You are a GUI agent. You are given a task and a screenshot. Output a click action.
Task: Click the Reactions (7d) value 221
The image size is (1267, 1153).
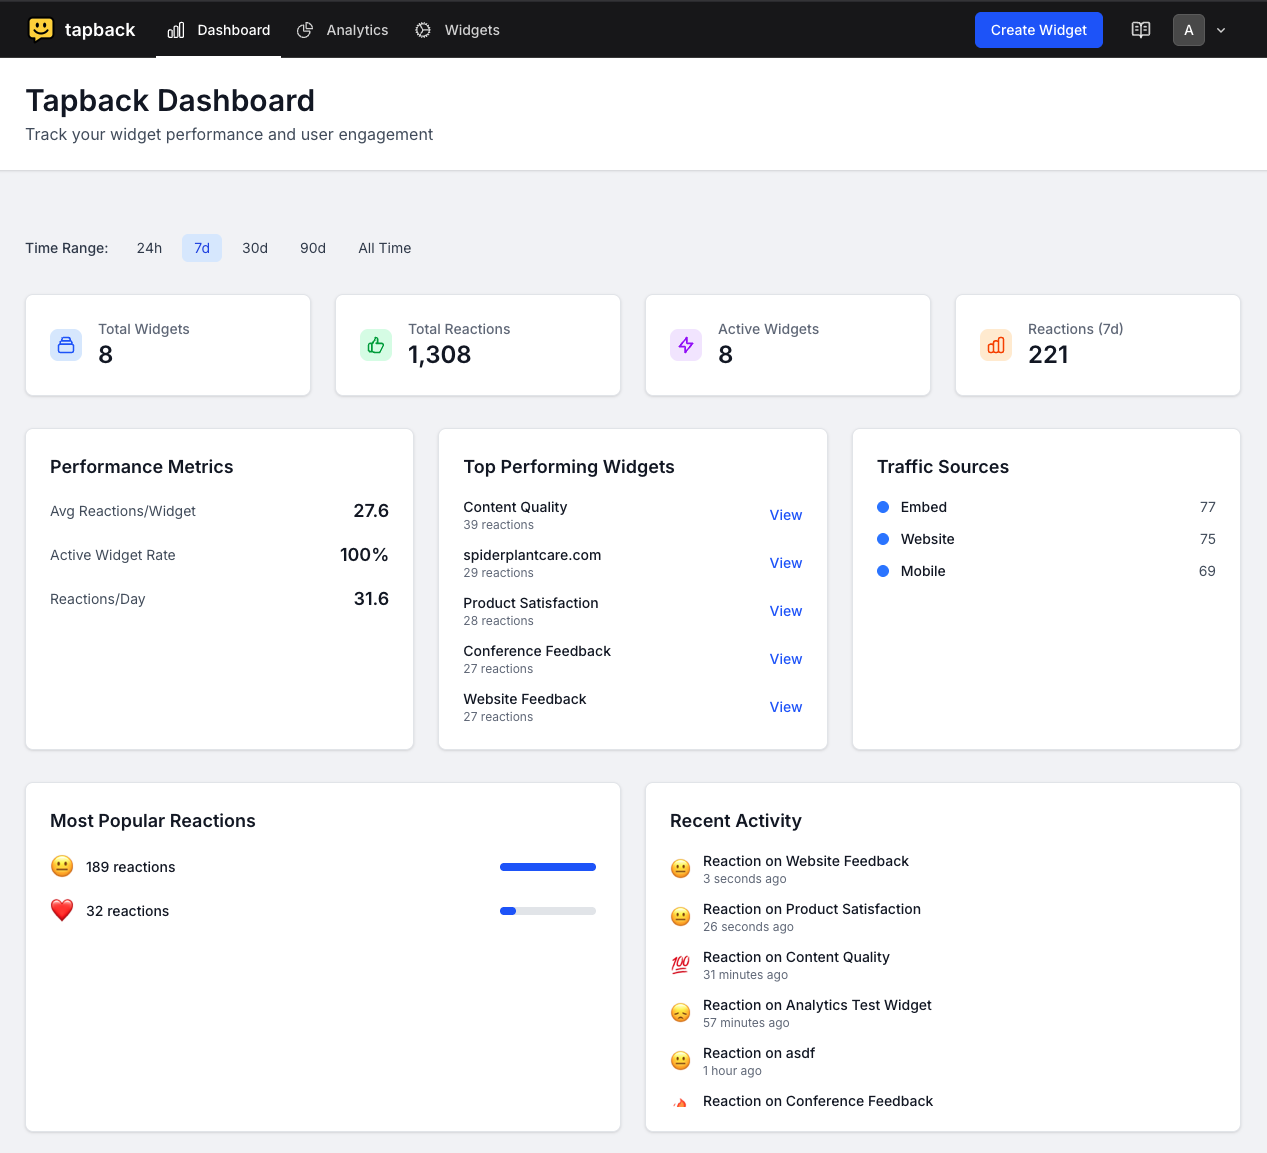click(x=1048, y=355)
